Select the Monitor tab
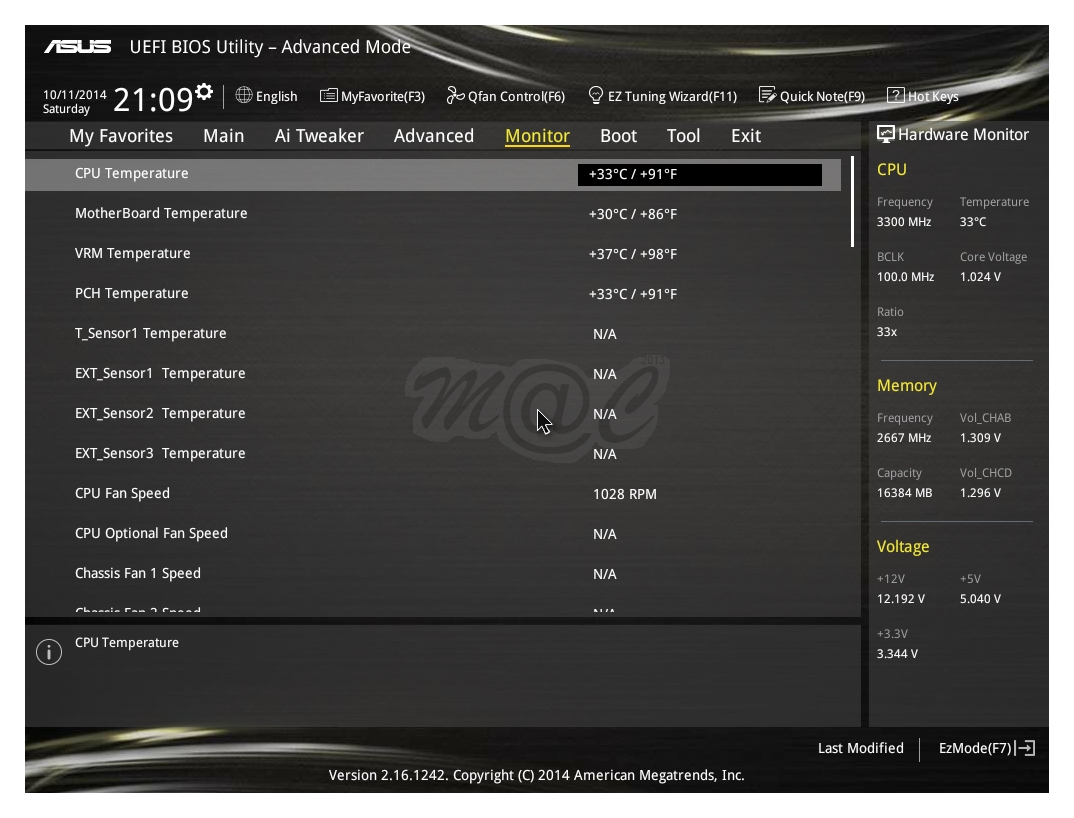The height and width of the screenshot is (818, 1074). (x=538, y=136)
